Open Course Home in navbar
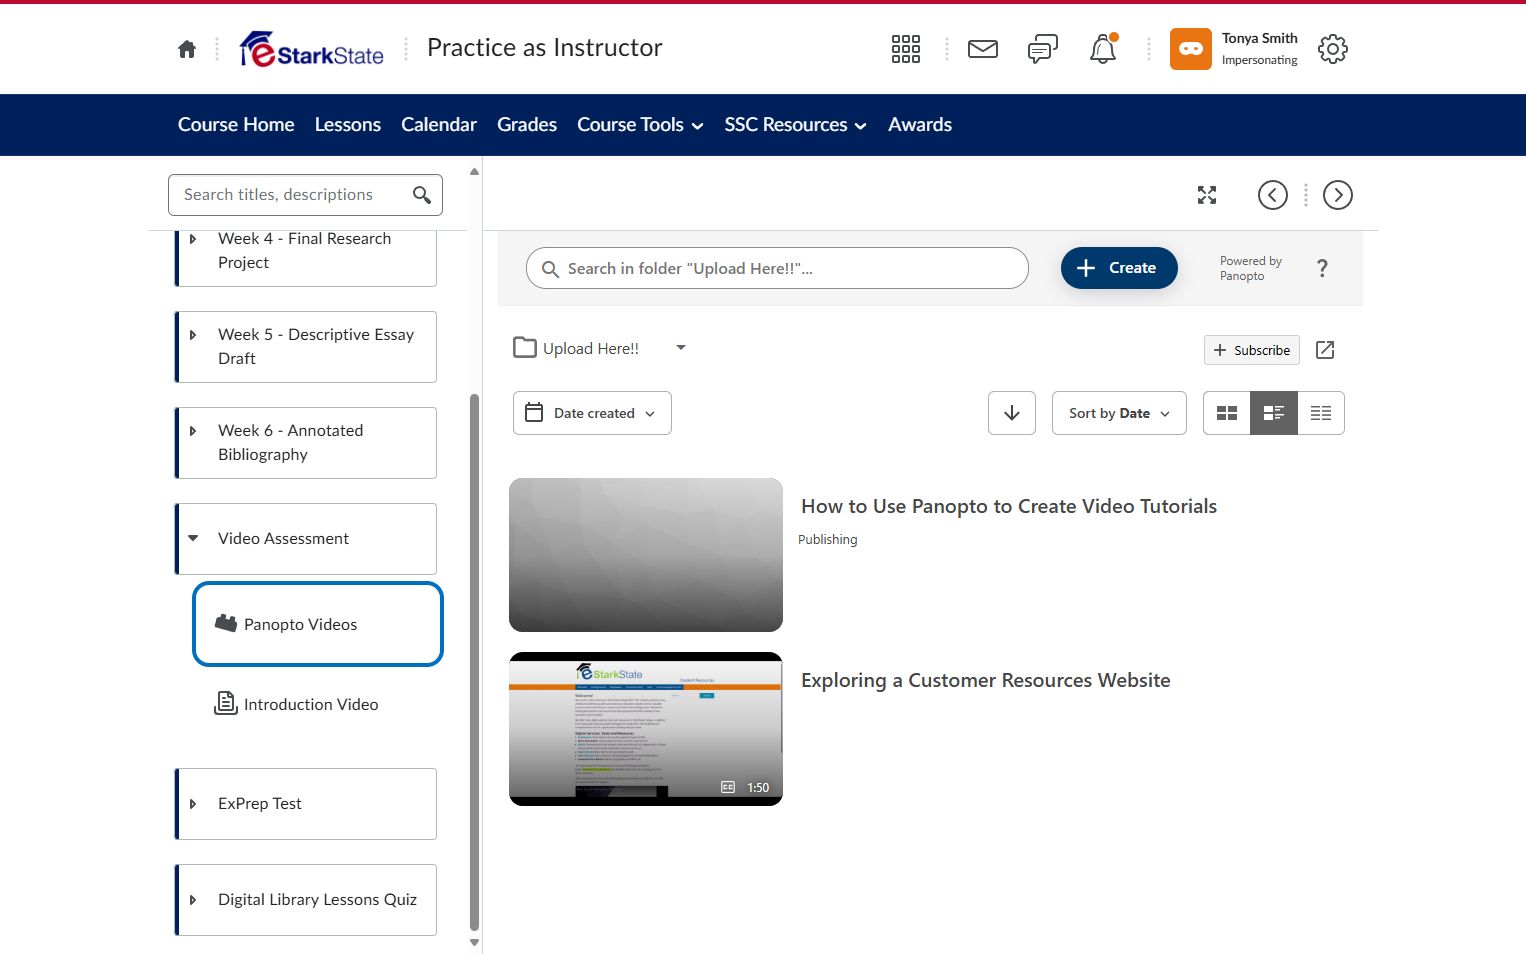This screenshot has height=954, width=1526. 236,125
